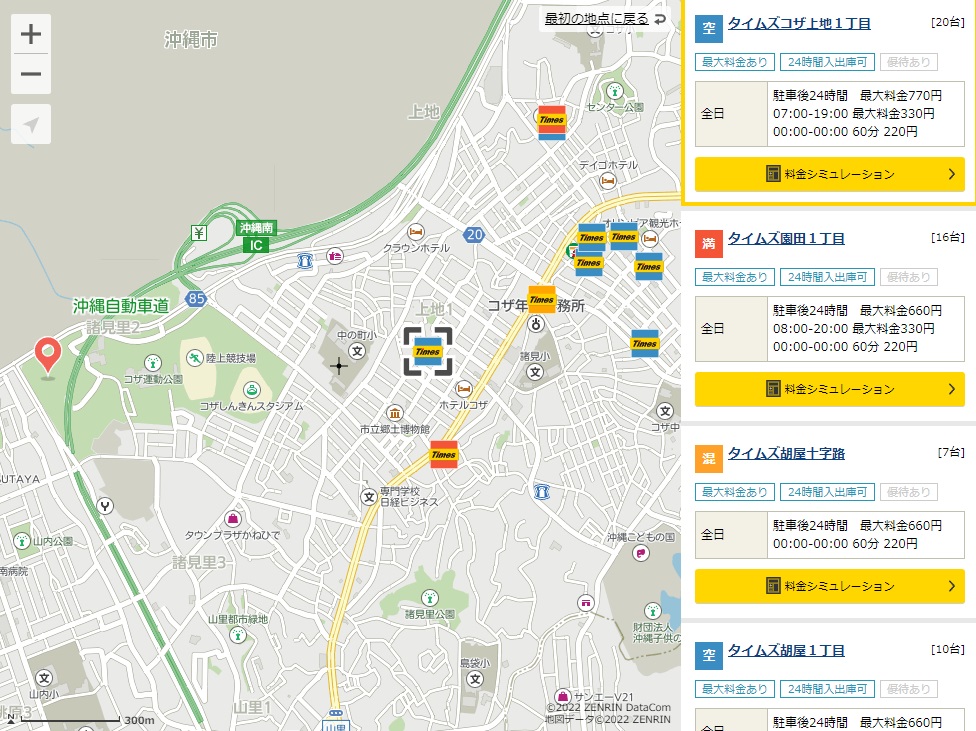Click the 満 status badge of タイムズ園田1丁目

(709, 244)
